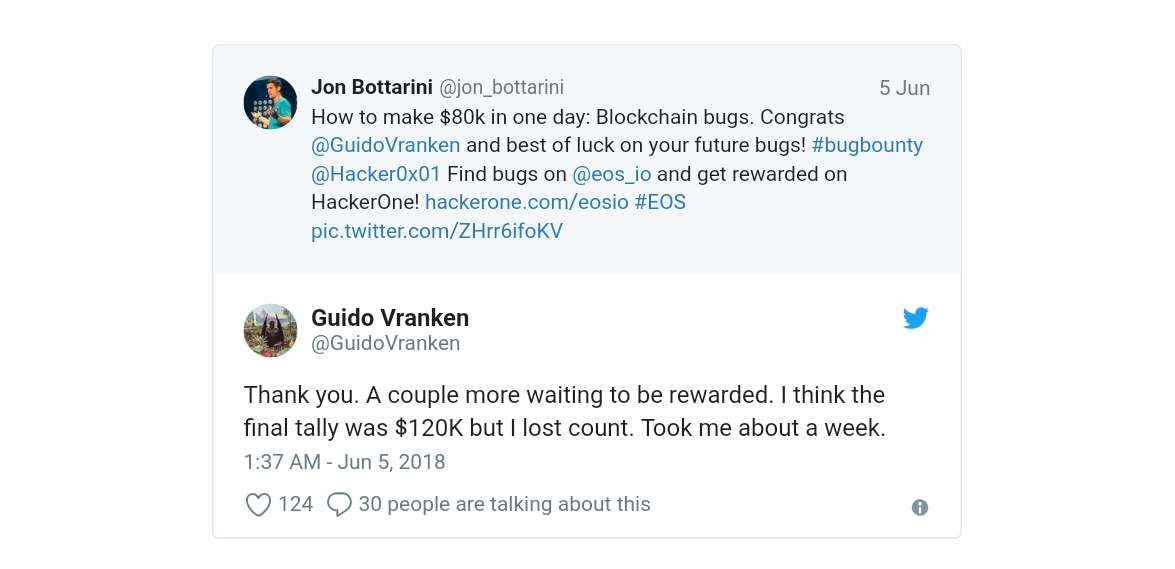Open the hackerone.com/eosio link

(x=526, y=202)
